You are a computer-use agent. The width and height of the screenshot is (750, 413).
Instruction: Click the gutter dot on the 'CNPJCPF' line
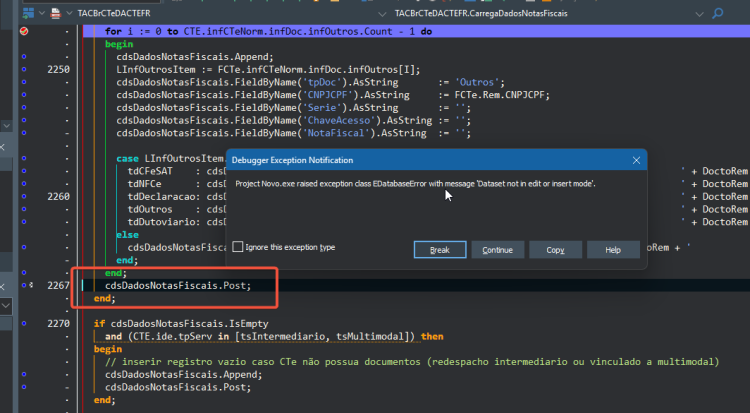tap(24, 95)
